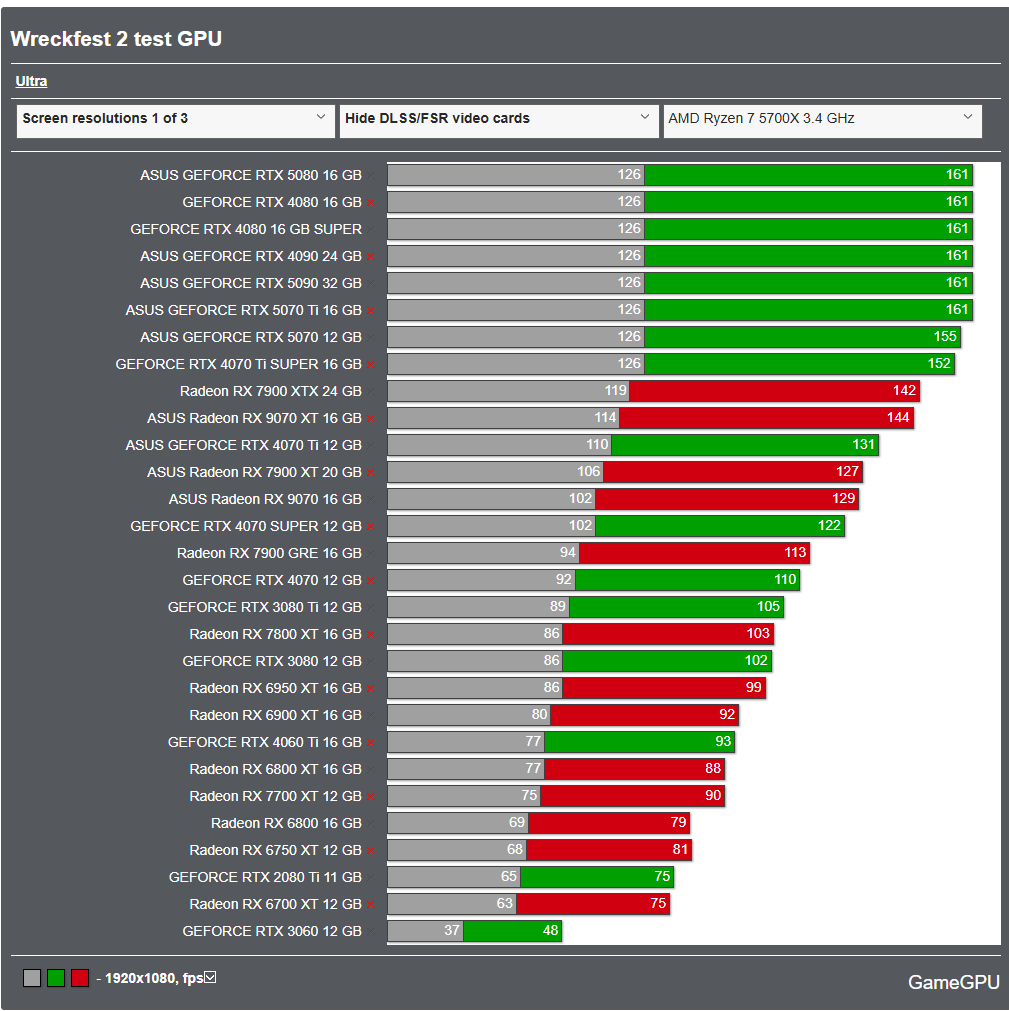
Task: Click X next to RTX 5070 Ti 16 GB
Action: click(371, 311)
